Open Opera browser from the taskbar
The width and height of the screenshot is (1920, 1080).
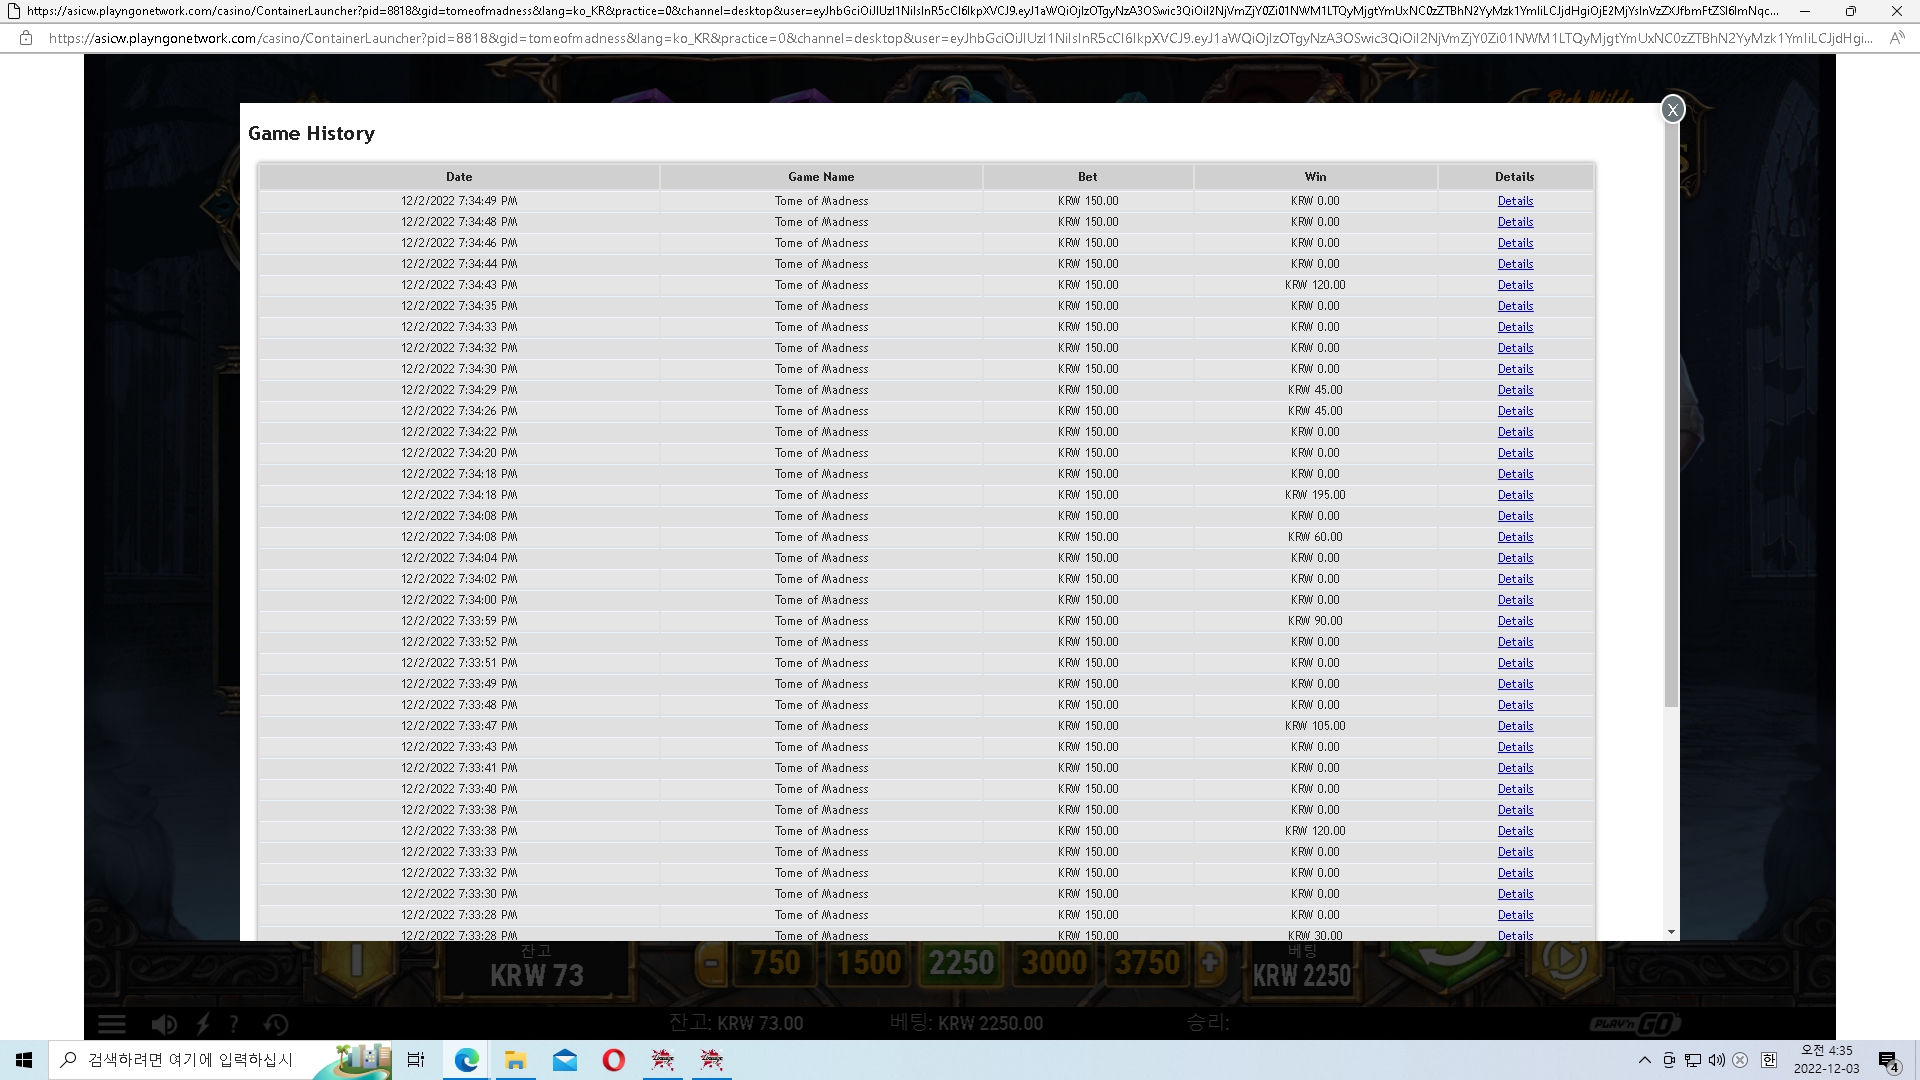[614, 1060]
